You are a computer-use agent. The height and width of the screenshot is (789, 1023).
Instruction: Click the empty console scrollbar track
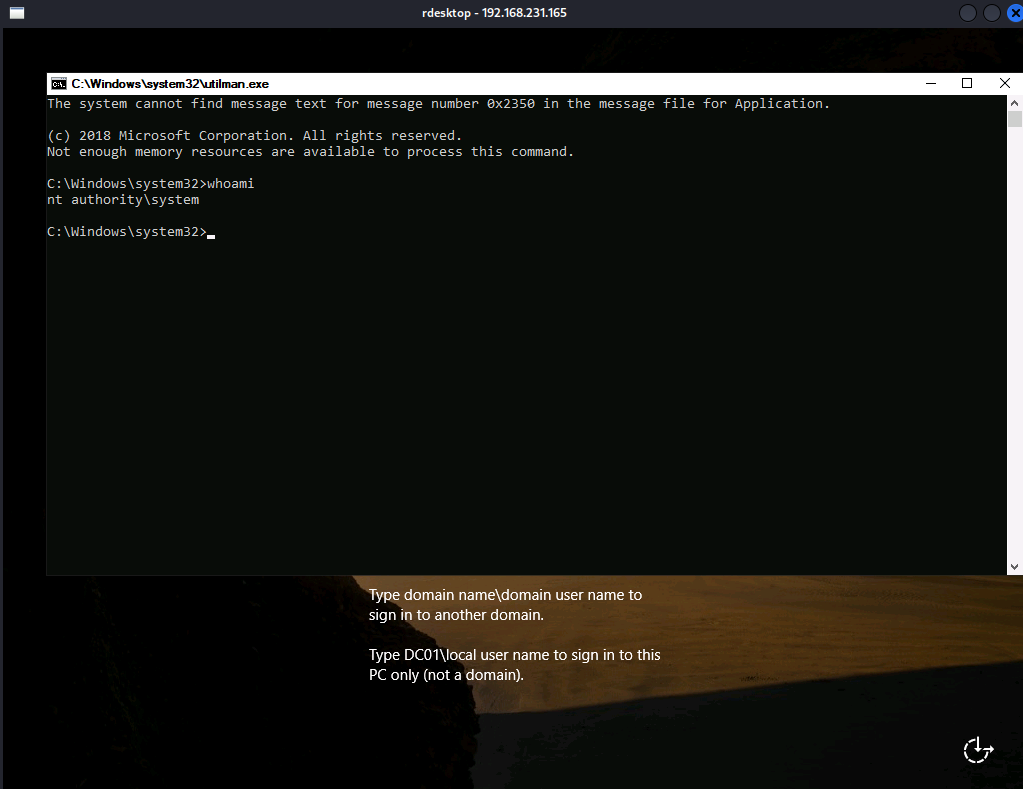[1014, 350]
